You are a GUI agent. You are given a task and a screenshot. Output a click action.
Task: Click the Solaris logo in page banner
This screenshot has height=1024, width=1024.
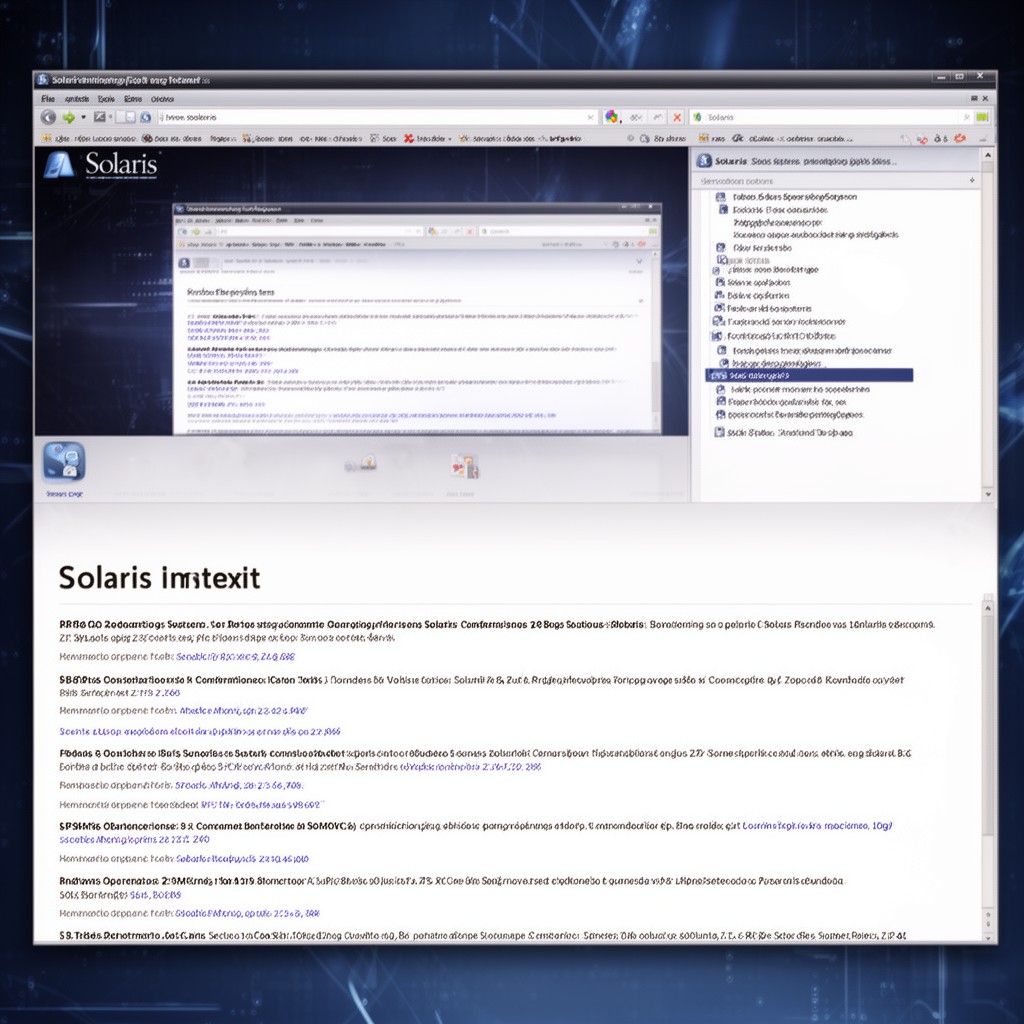pyautogui.click(x=102, y=165)
